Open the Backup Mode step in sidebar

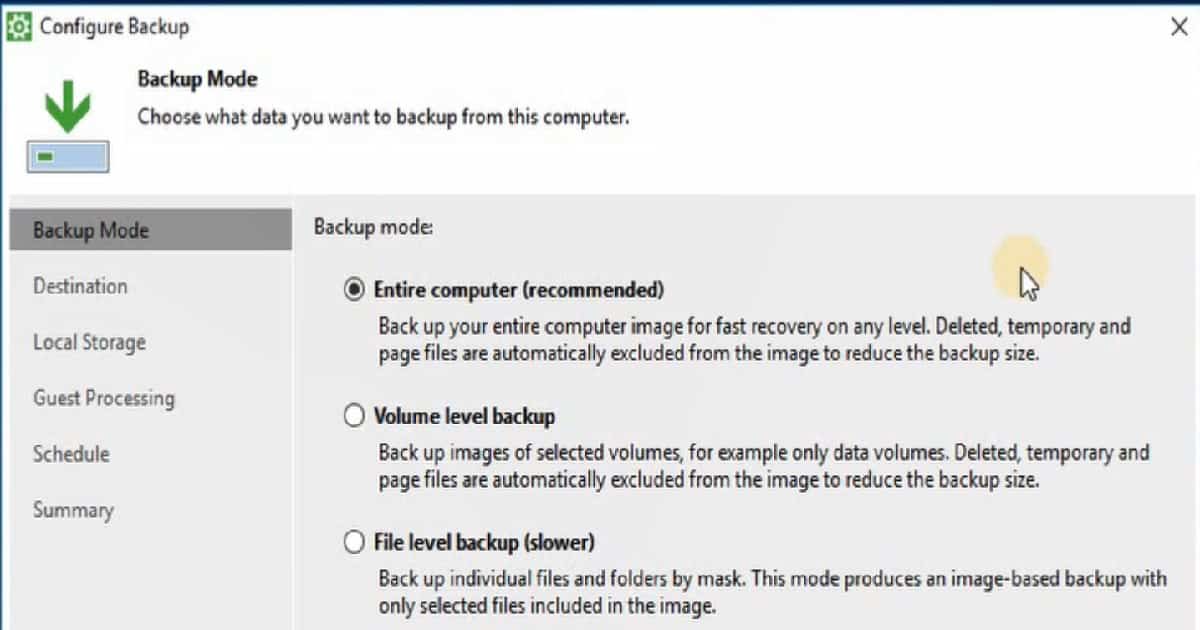[x=151, y=231]
